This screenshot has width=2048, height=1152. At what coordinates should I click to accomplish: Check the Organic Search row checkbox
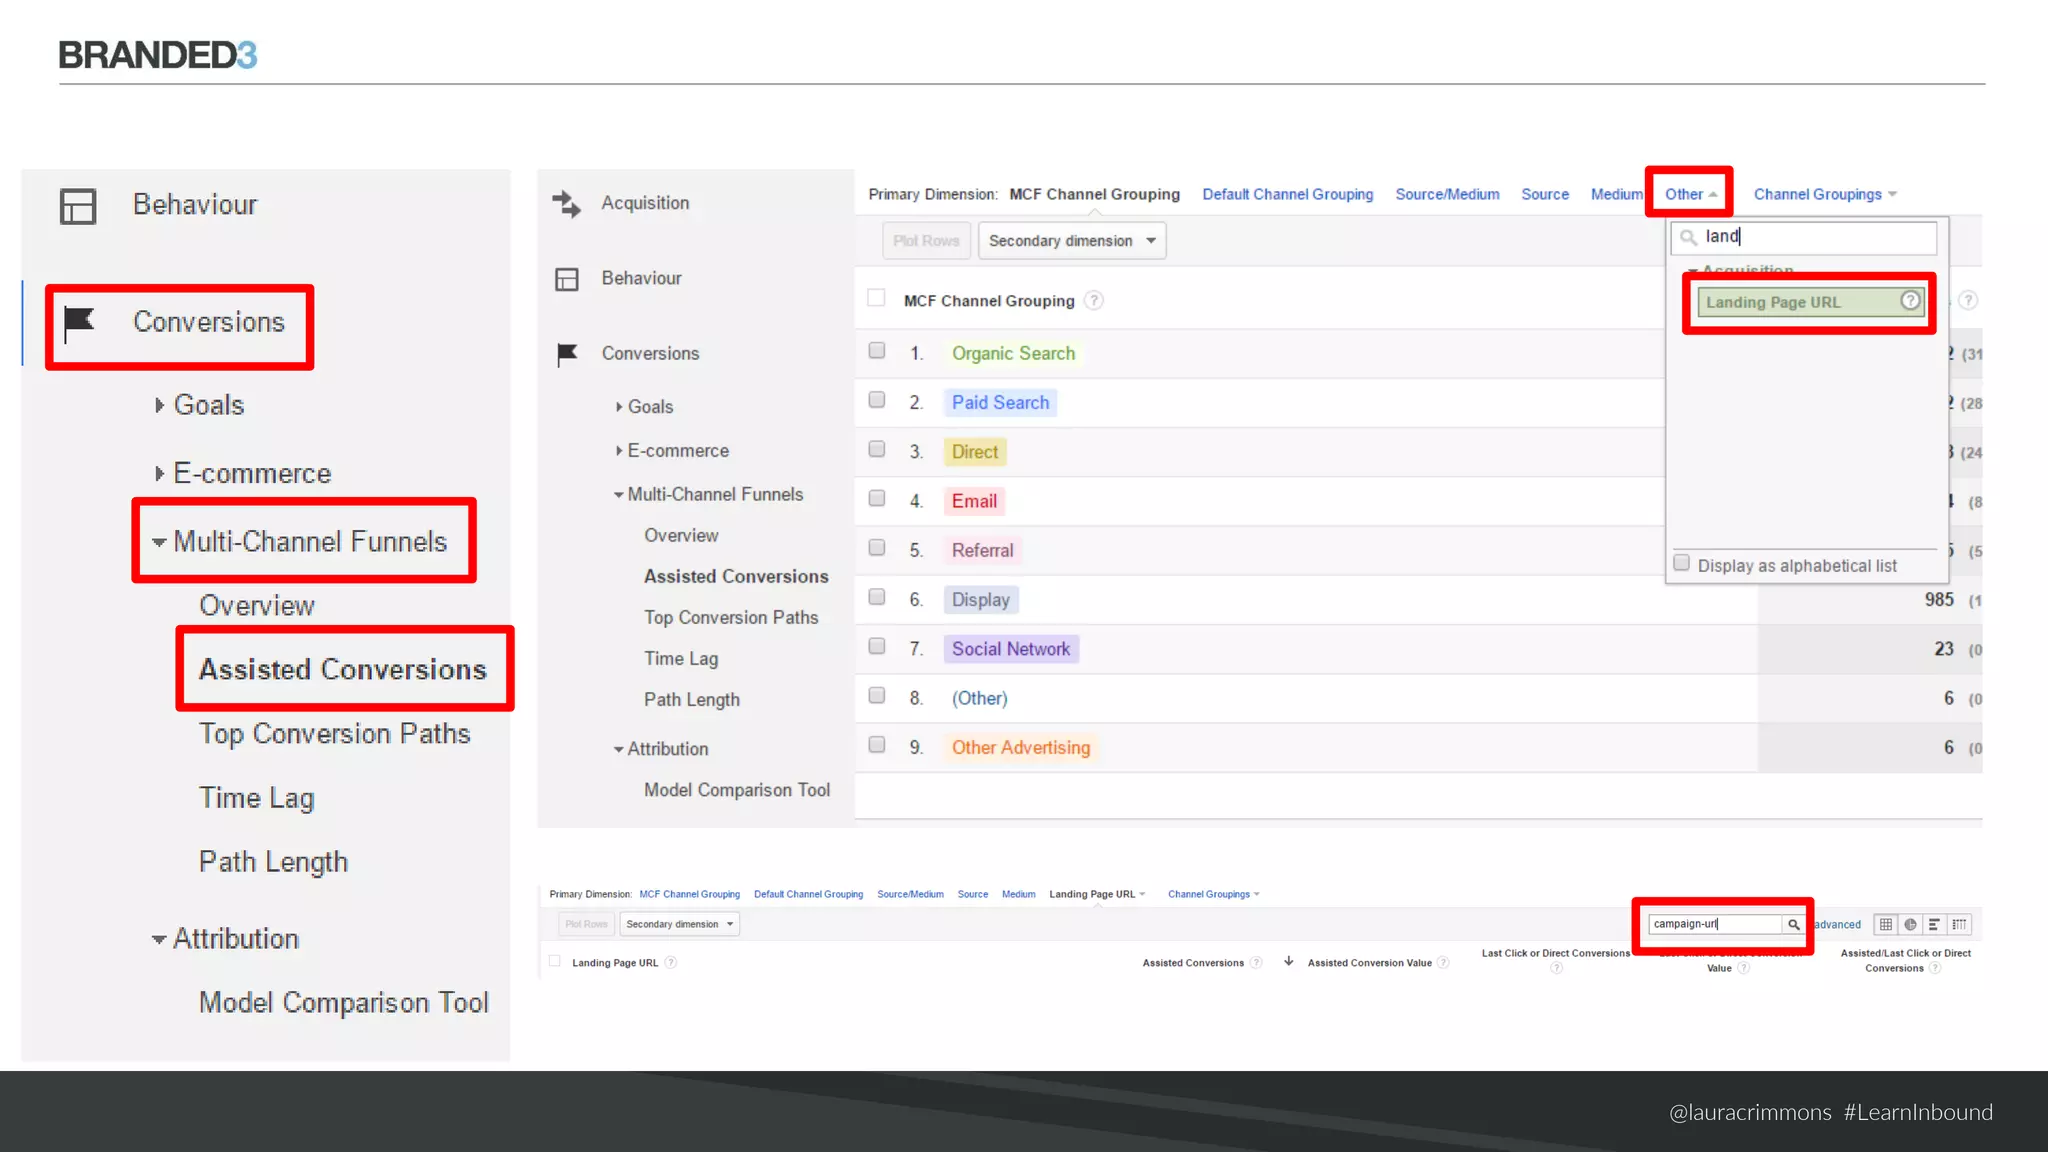click(x=877, y=351)
